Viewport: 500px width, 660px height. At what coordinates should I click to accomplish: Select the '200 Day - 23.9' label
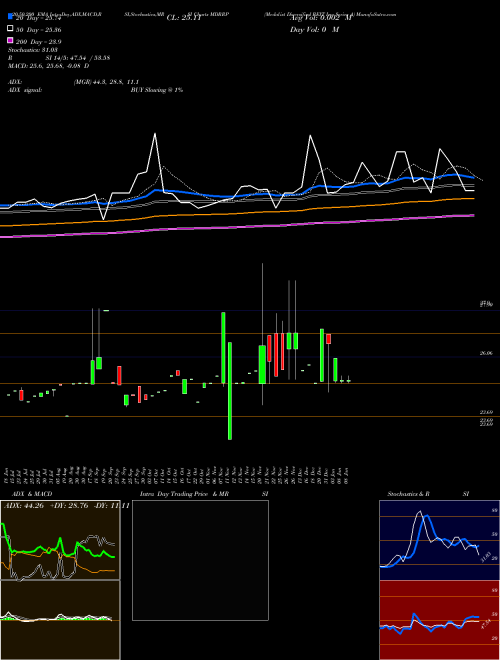pos(39,42)
